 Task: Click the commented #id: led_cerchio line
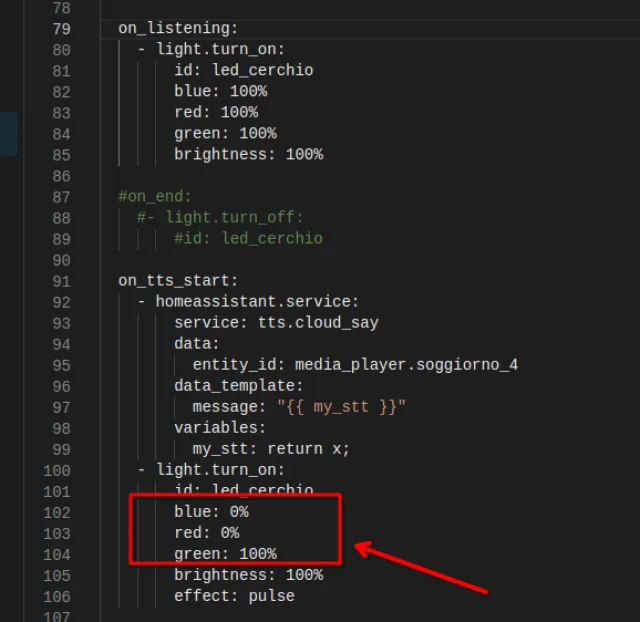coord(248,238)
